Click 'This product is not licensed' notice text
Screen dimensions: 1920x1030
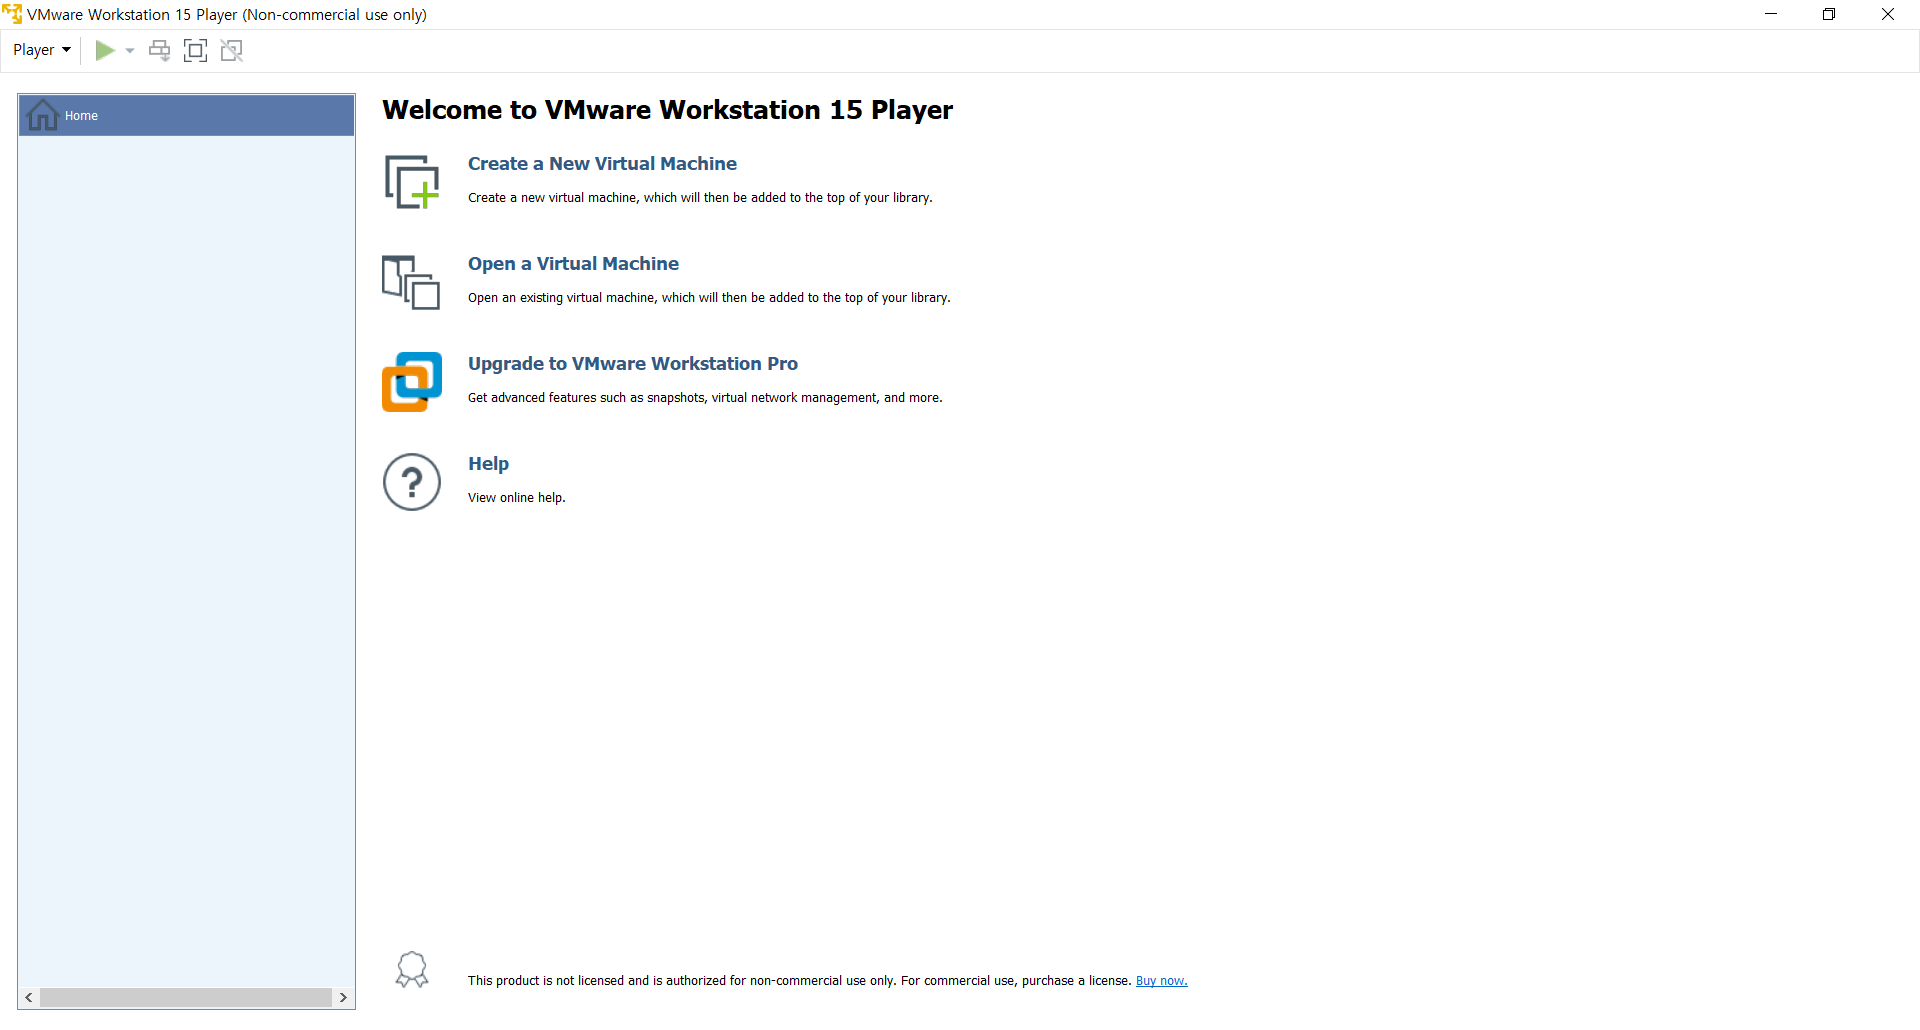[800, 981]
